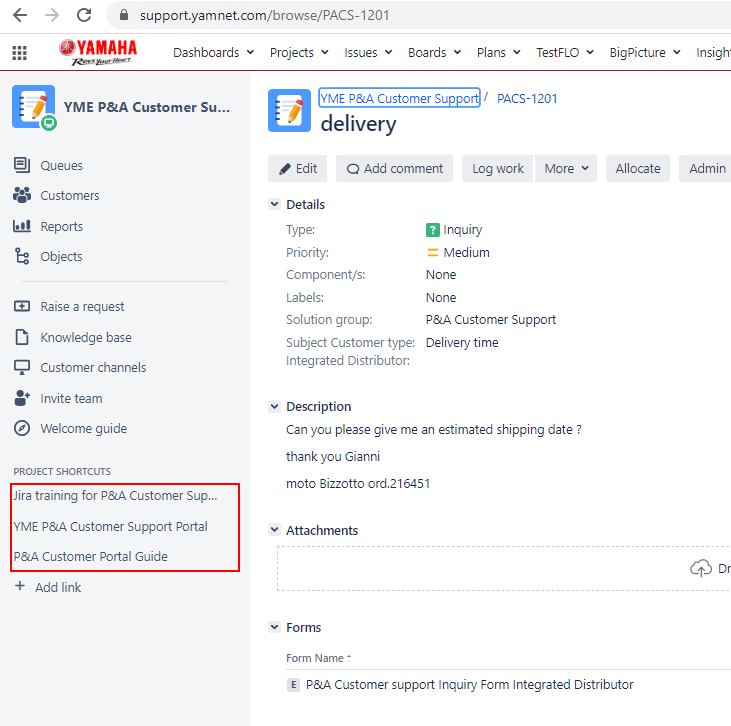
Task: Open the PACS-1201 issue key link
Action: click(x=527, y=98)
